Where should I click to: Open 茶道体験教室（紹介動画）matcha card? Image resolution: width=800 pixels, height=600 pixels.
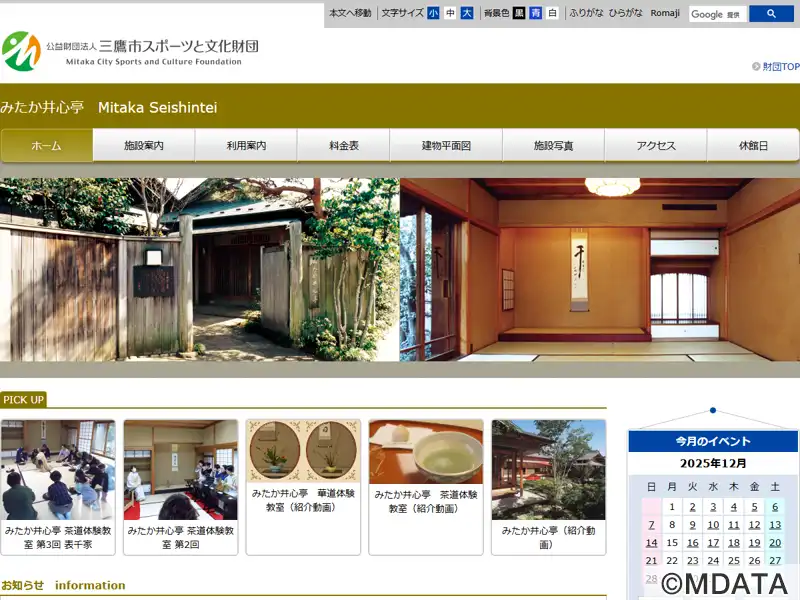pos(426,487)
